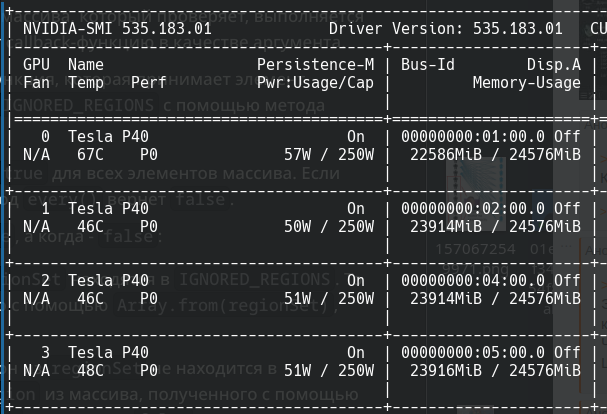Click the bus id 00000000:01:00.0

point(473,136)
